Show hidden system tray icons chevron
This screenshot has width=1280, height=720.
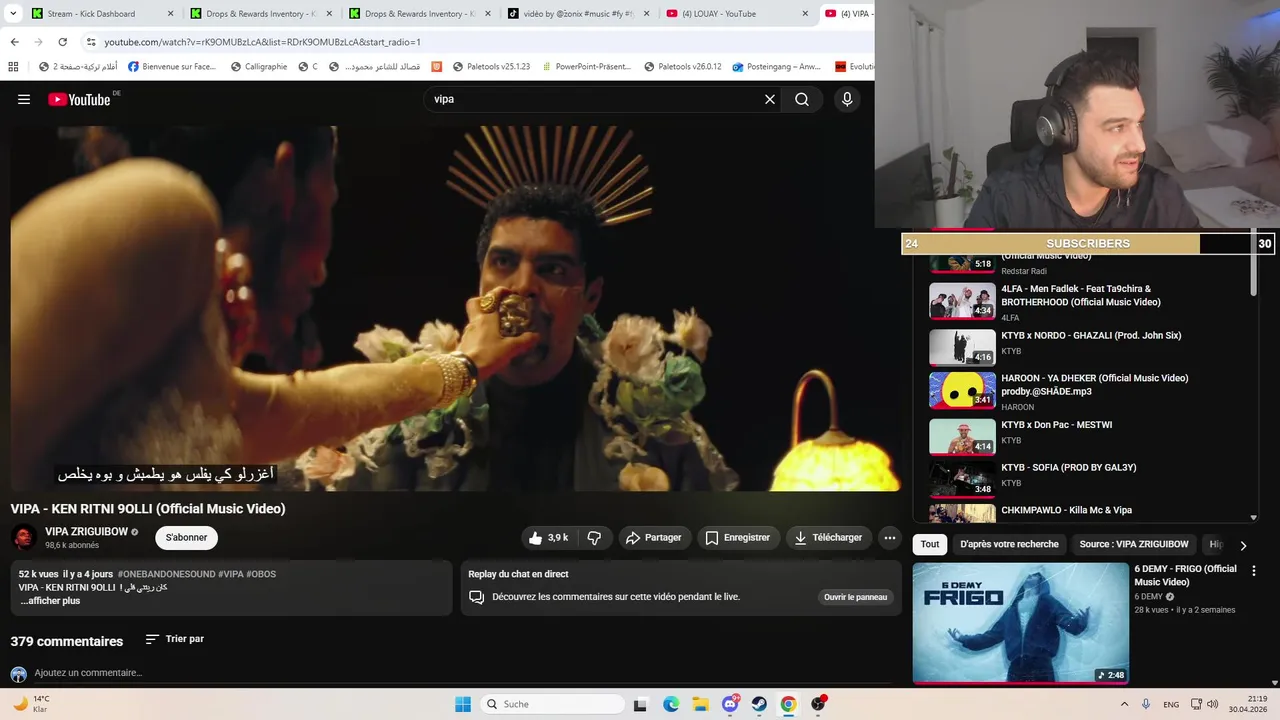coord(1124,704)
